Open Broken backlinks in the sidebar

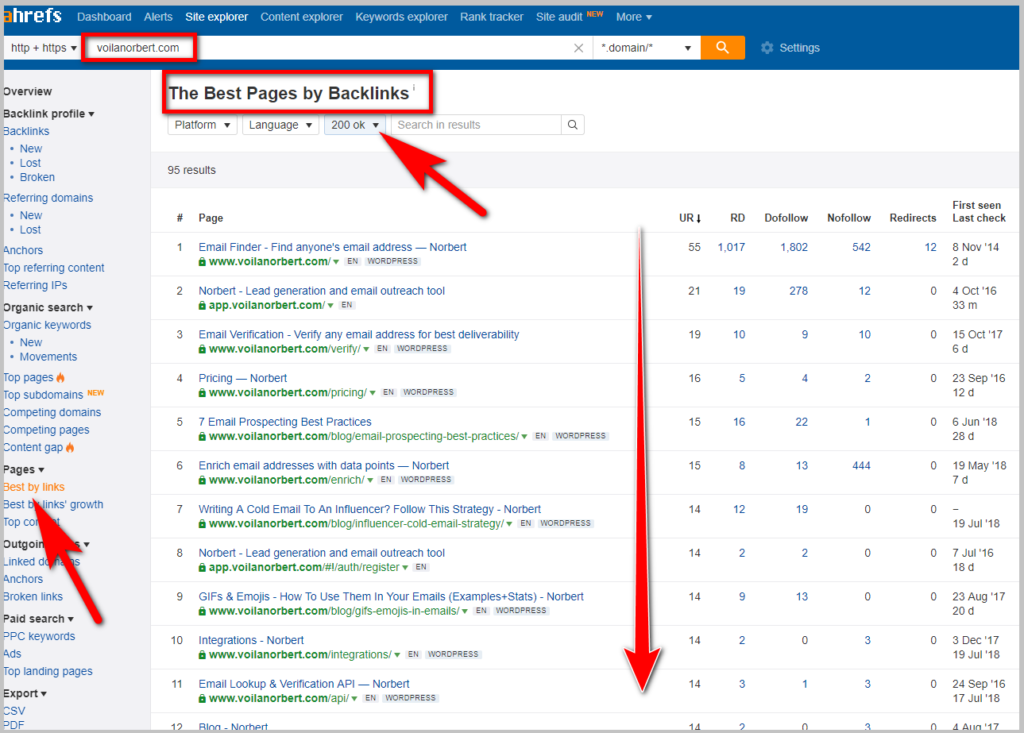(37, 177)
